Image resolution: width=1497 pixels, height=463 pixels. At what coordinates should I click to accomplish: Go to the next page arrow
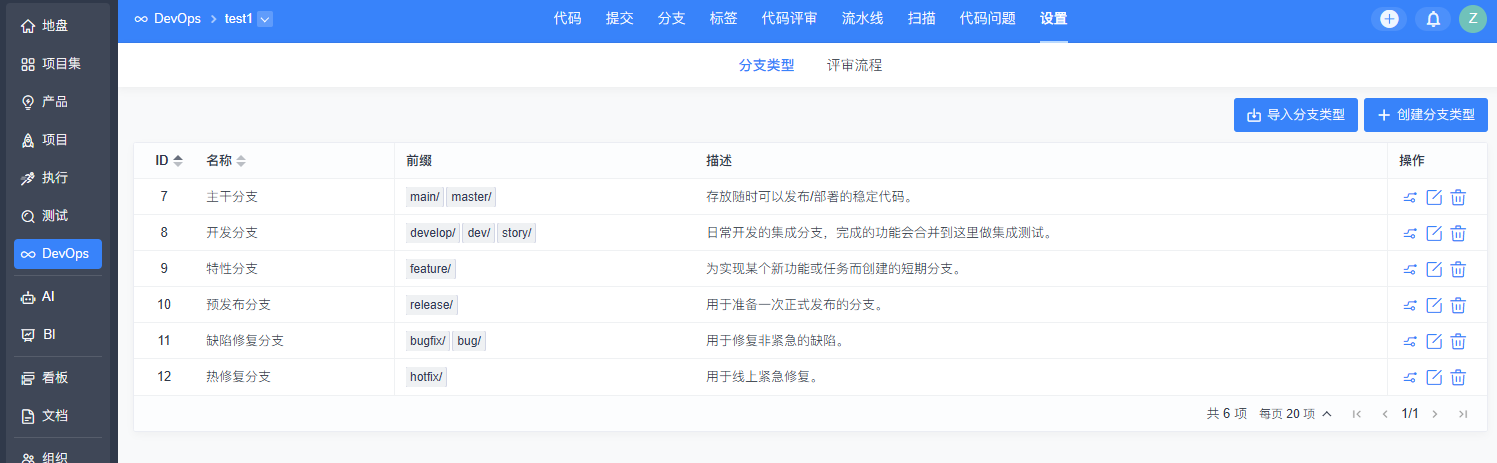pos(1435,414)
